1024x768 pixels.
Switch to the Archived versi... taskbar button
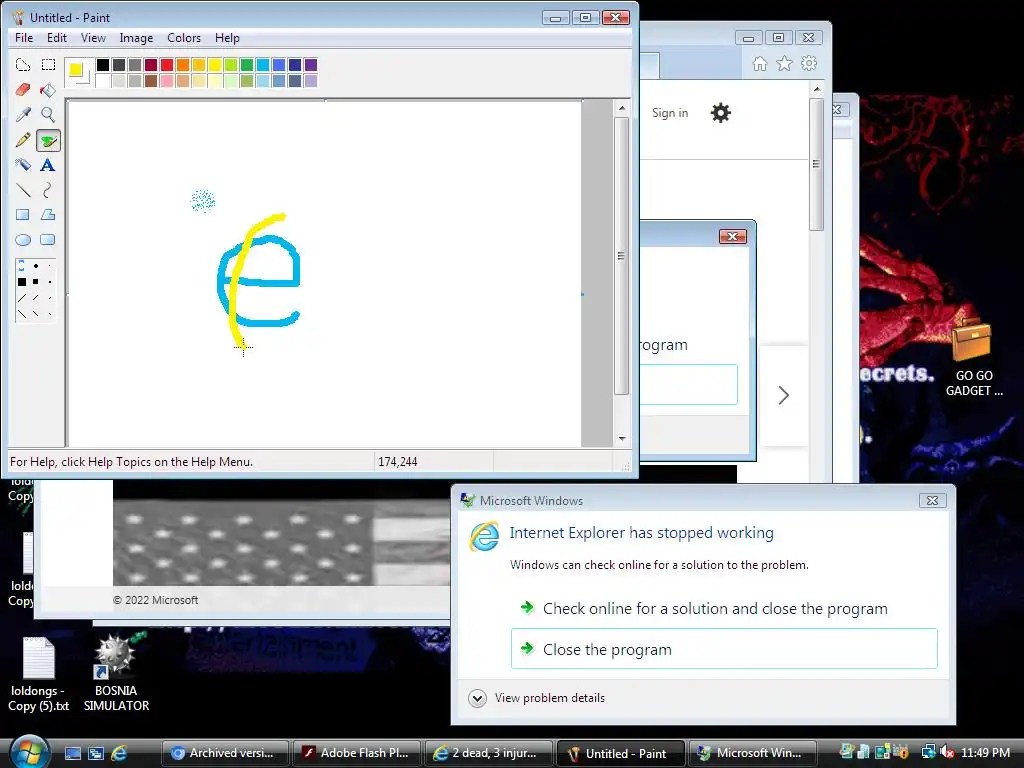click(x=225, y=753)
